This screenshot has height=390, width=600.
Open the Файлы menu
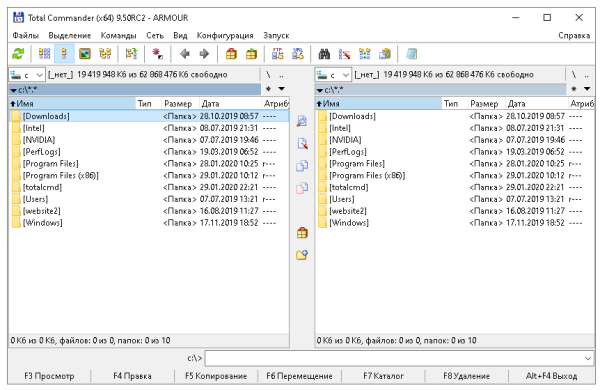click(x=25, y=36)
